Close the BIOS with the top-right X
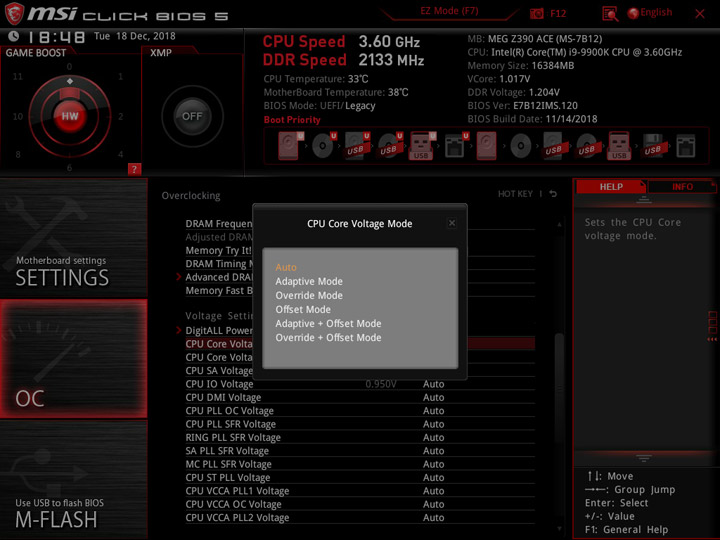This screenshot has height=540, width=720. tap(700, 14)
